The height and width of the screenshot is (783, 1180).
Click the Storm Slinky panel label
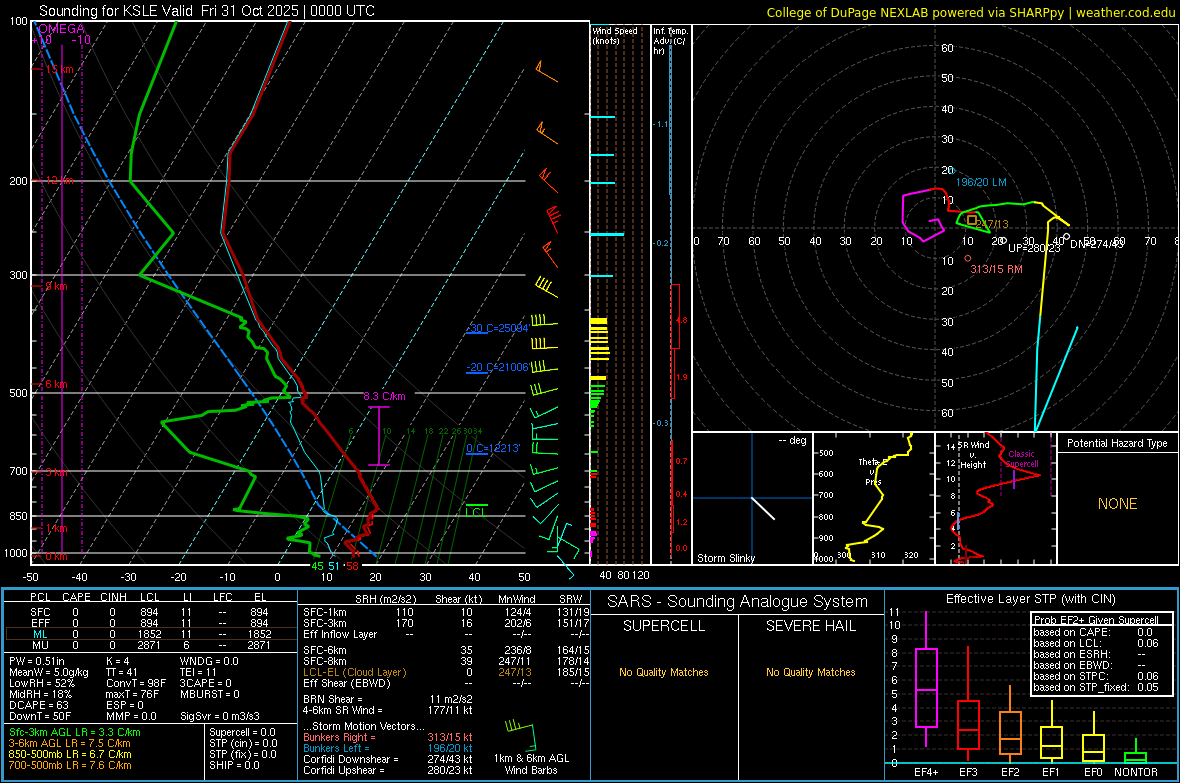click(725, 558)
